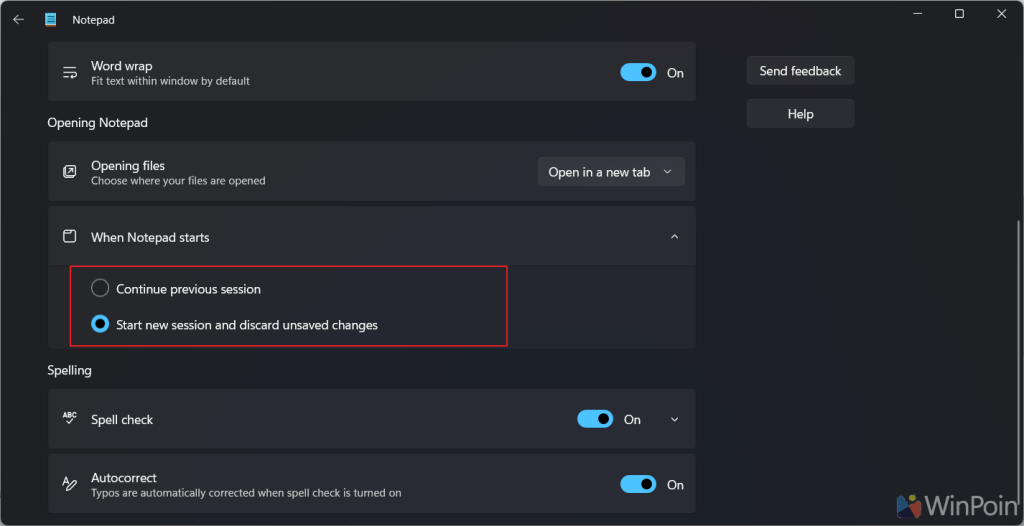The width and height of the screenshot is (1024, 526).
Task: Turn off the Word wrap toggle
Action: (x=638, y=72)
